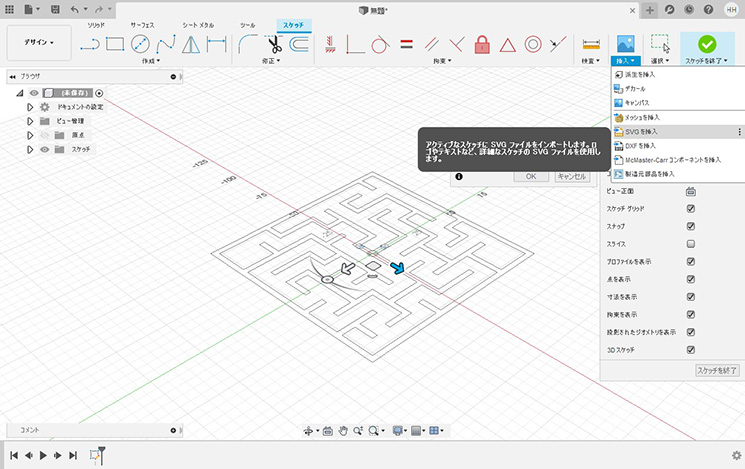Select the Trim scissors tool

click(x=274, y=44)
